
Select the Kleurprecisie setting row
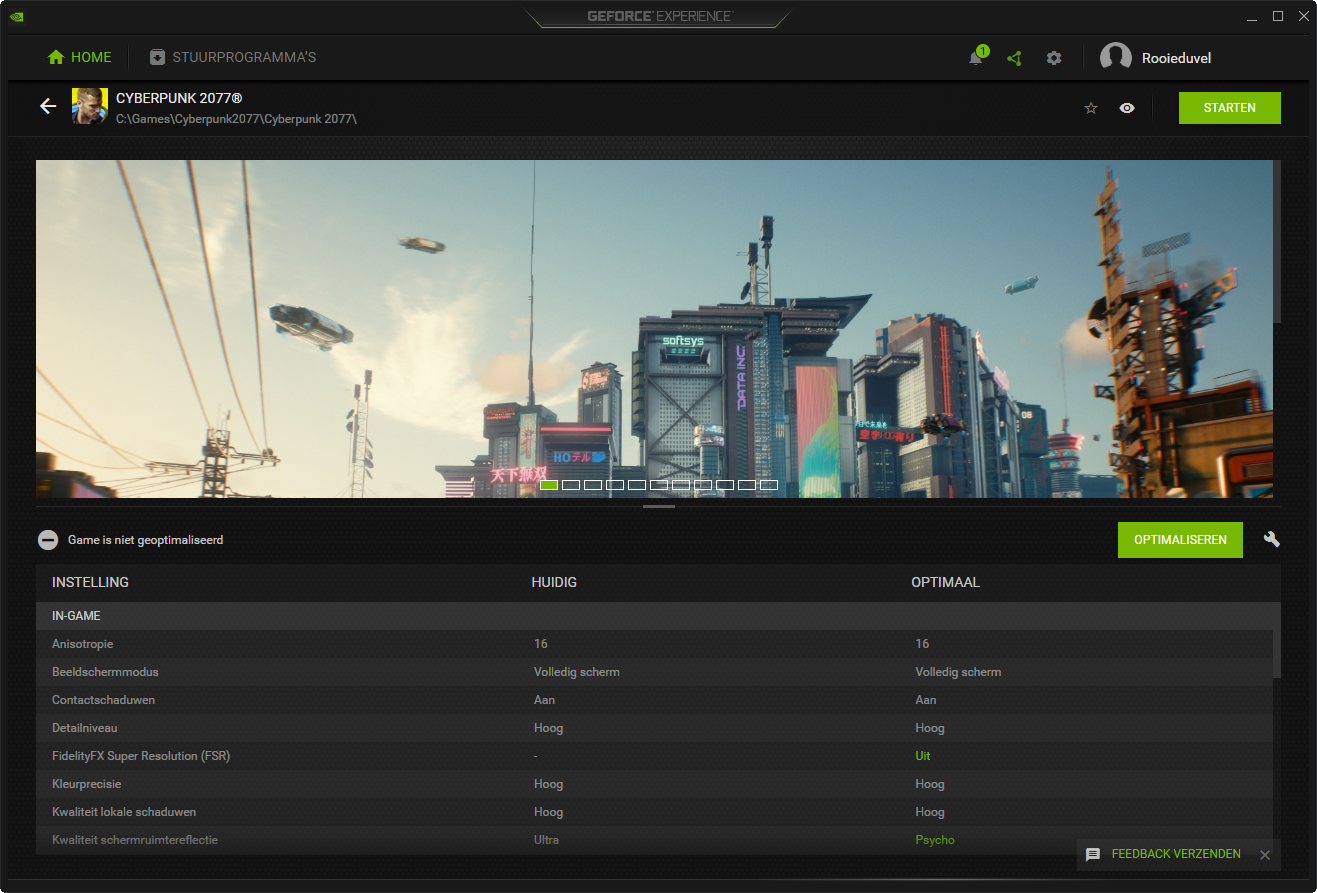(654, 784)
